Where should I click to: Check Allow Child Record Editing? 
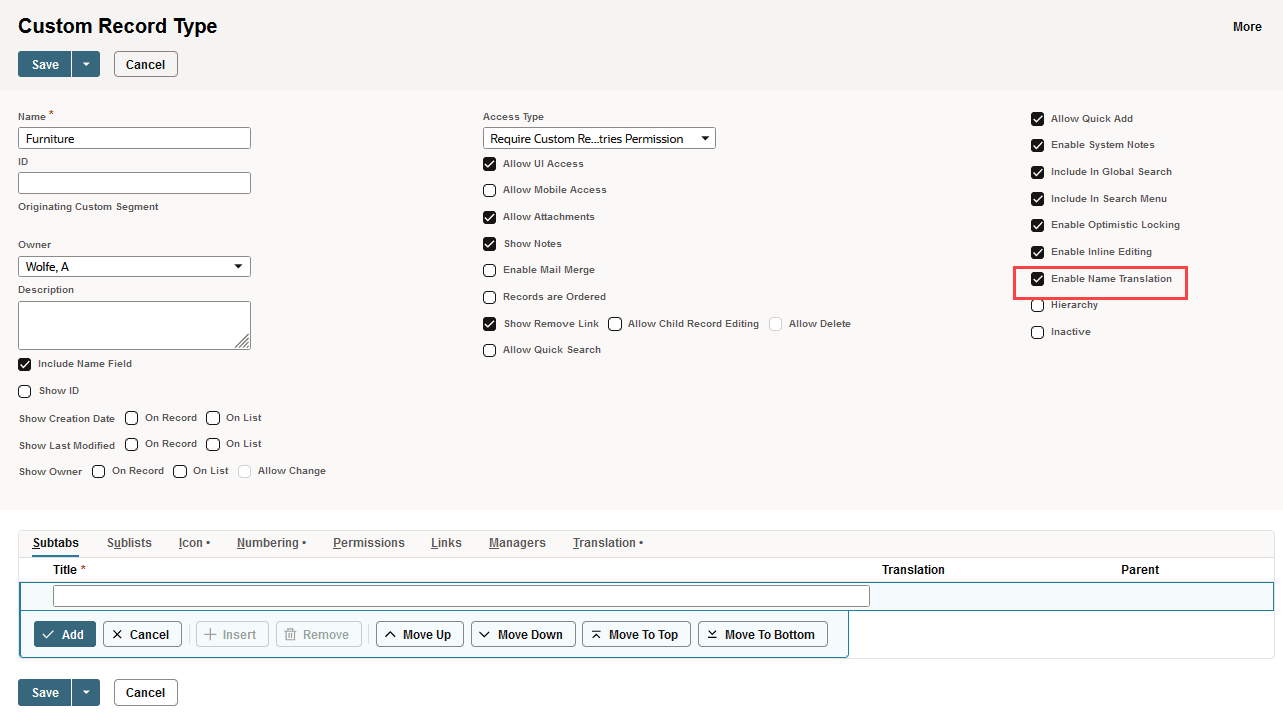click(615, 324)
